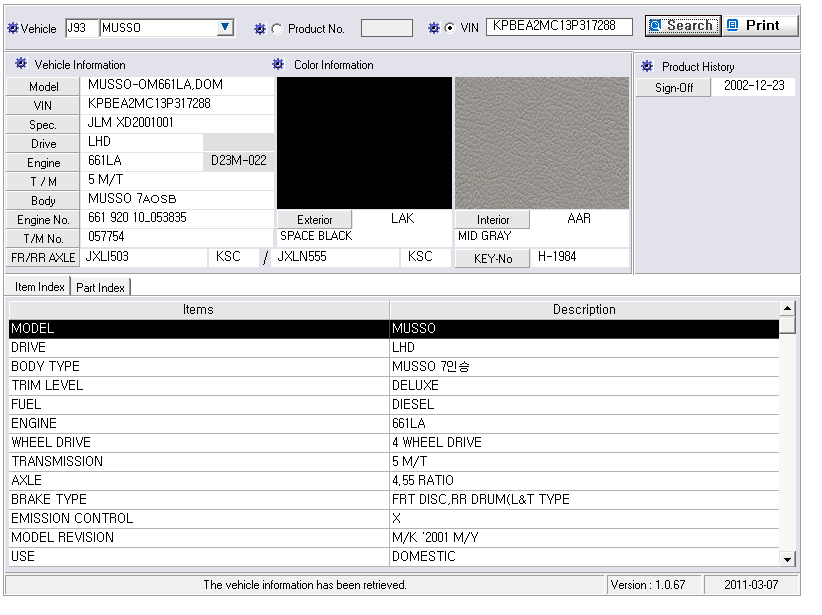
Task: Open the MUSSO vehicle dropdown
Action: (225, 28)
